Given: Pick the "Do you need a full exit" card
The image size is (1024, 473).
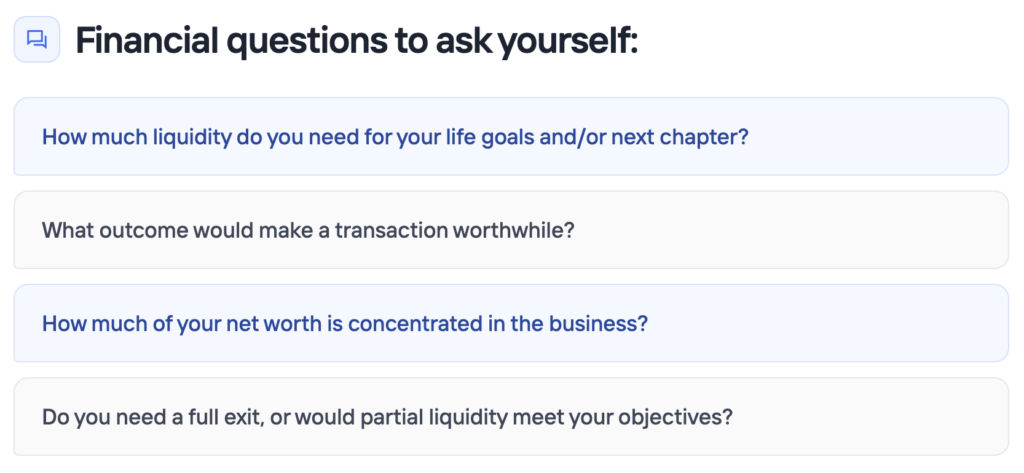Looking at the screenshot, I should tap(511, 417).
